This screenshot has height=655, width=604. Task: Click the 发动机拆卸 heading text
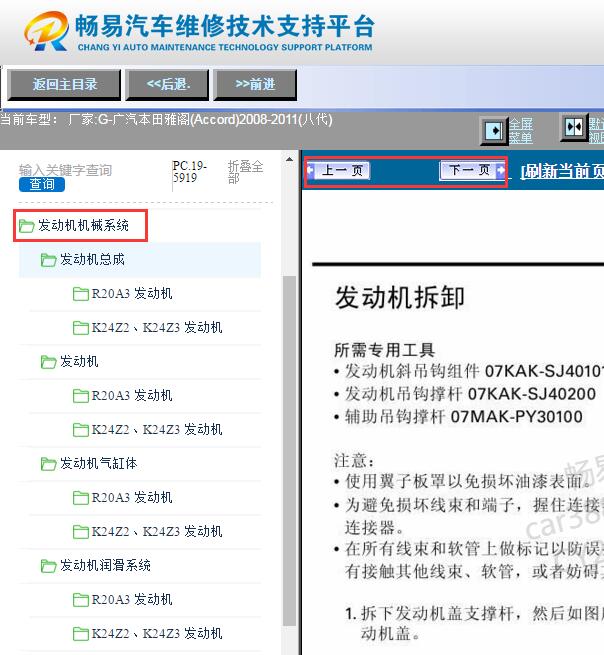point(399,298)
